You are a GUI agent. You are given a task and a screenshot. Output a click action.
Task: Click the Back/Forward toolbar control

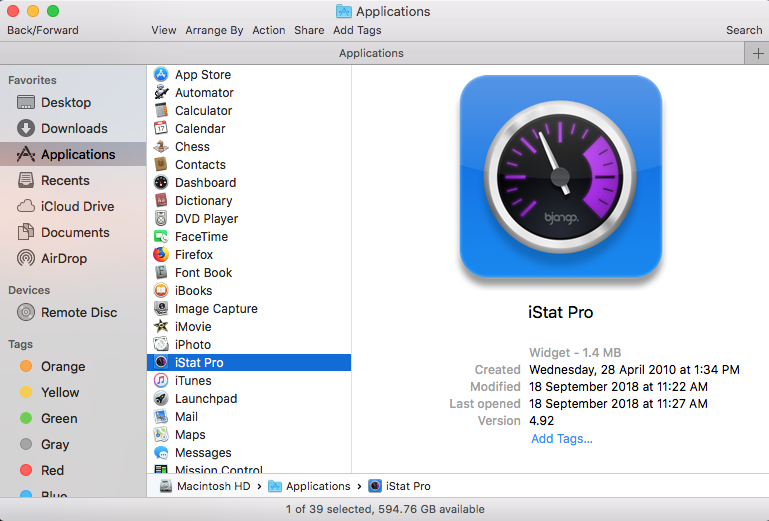tap(43, 30)
